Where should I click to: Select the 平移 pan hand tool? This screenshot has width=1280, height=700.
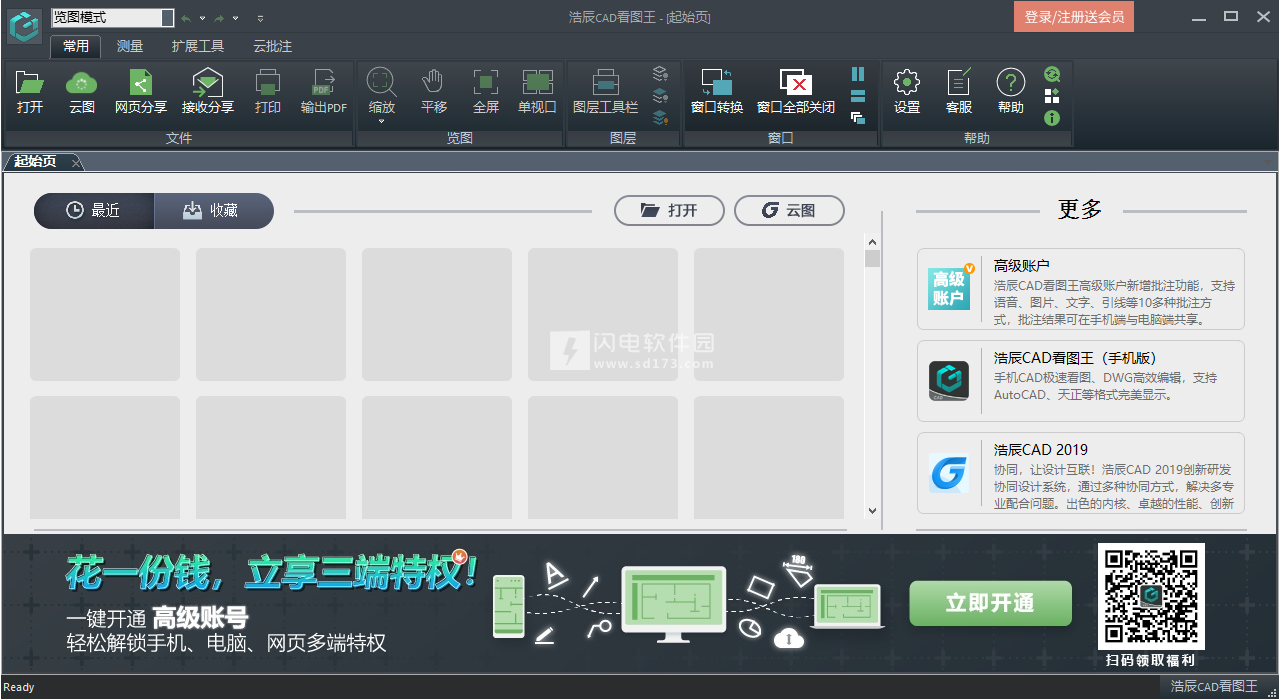pos(434,92)
